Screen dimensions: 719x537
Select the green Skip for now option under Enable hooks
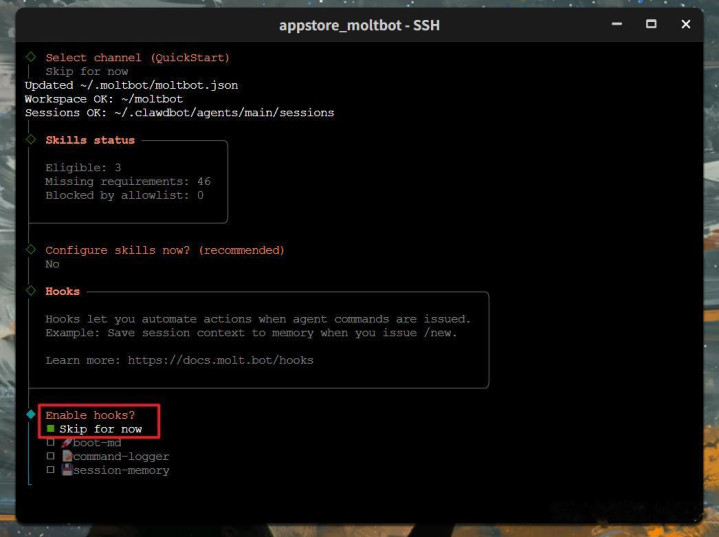[100, 429]
